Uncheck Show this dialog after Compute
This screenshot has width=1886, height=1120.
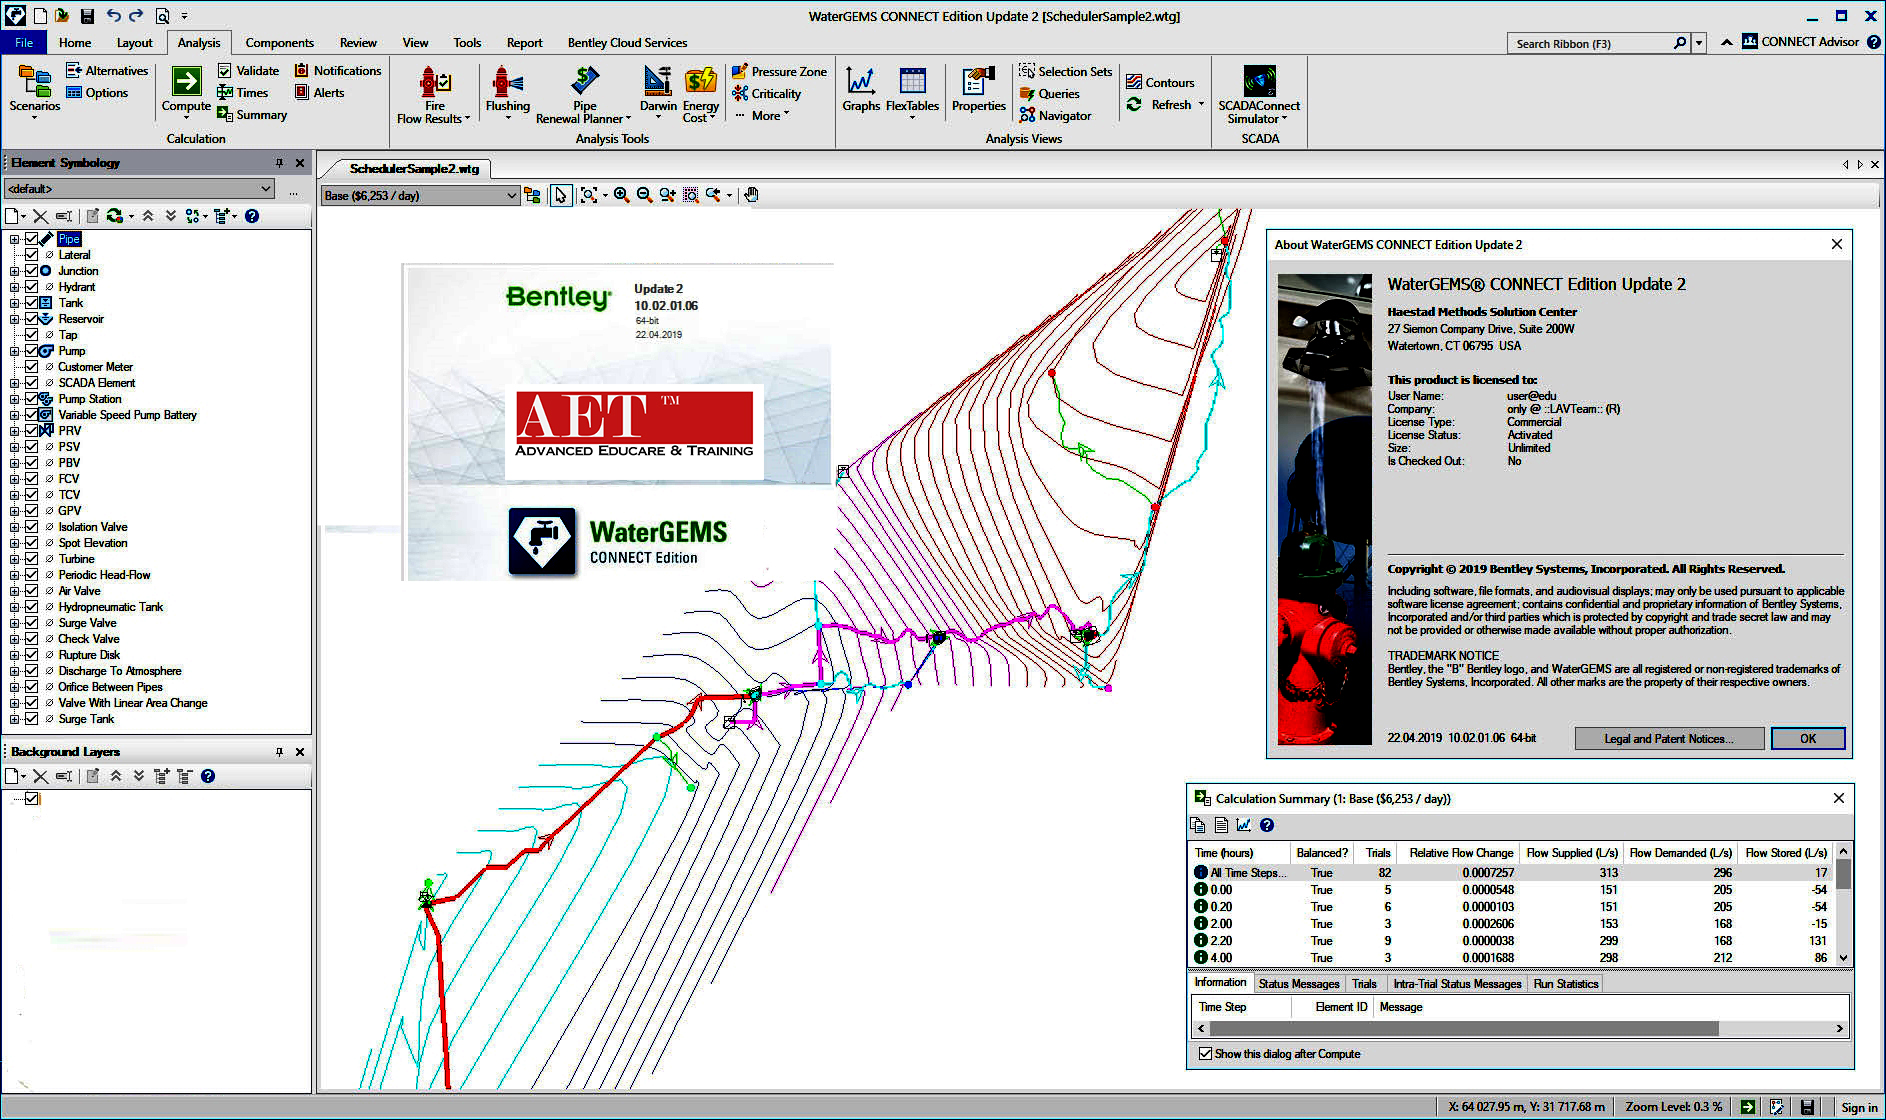pyautogui.click(x=1205, y=1054)
